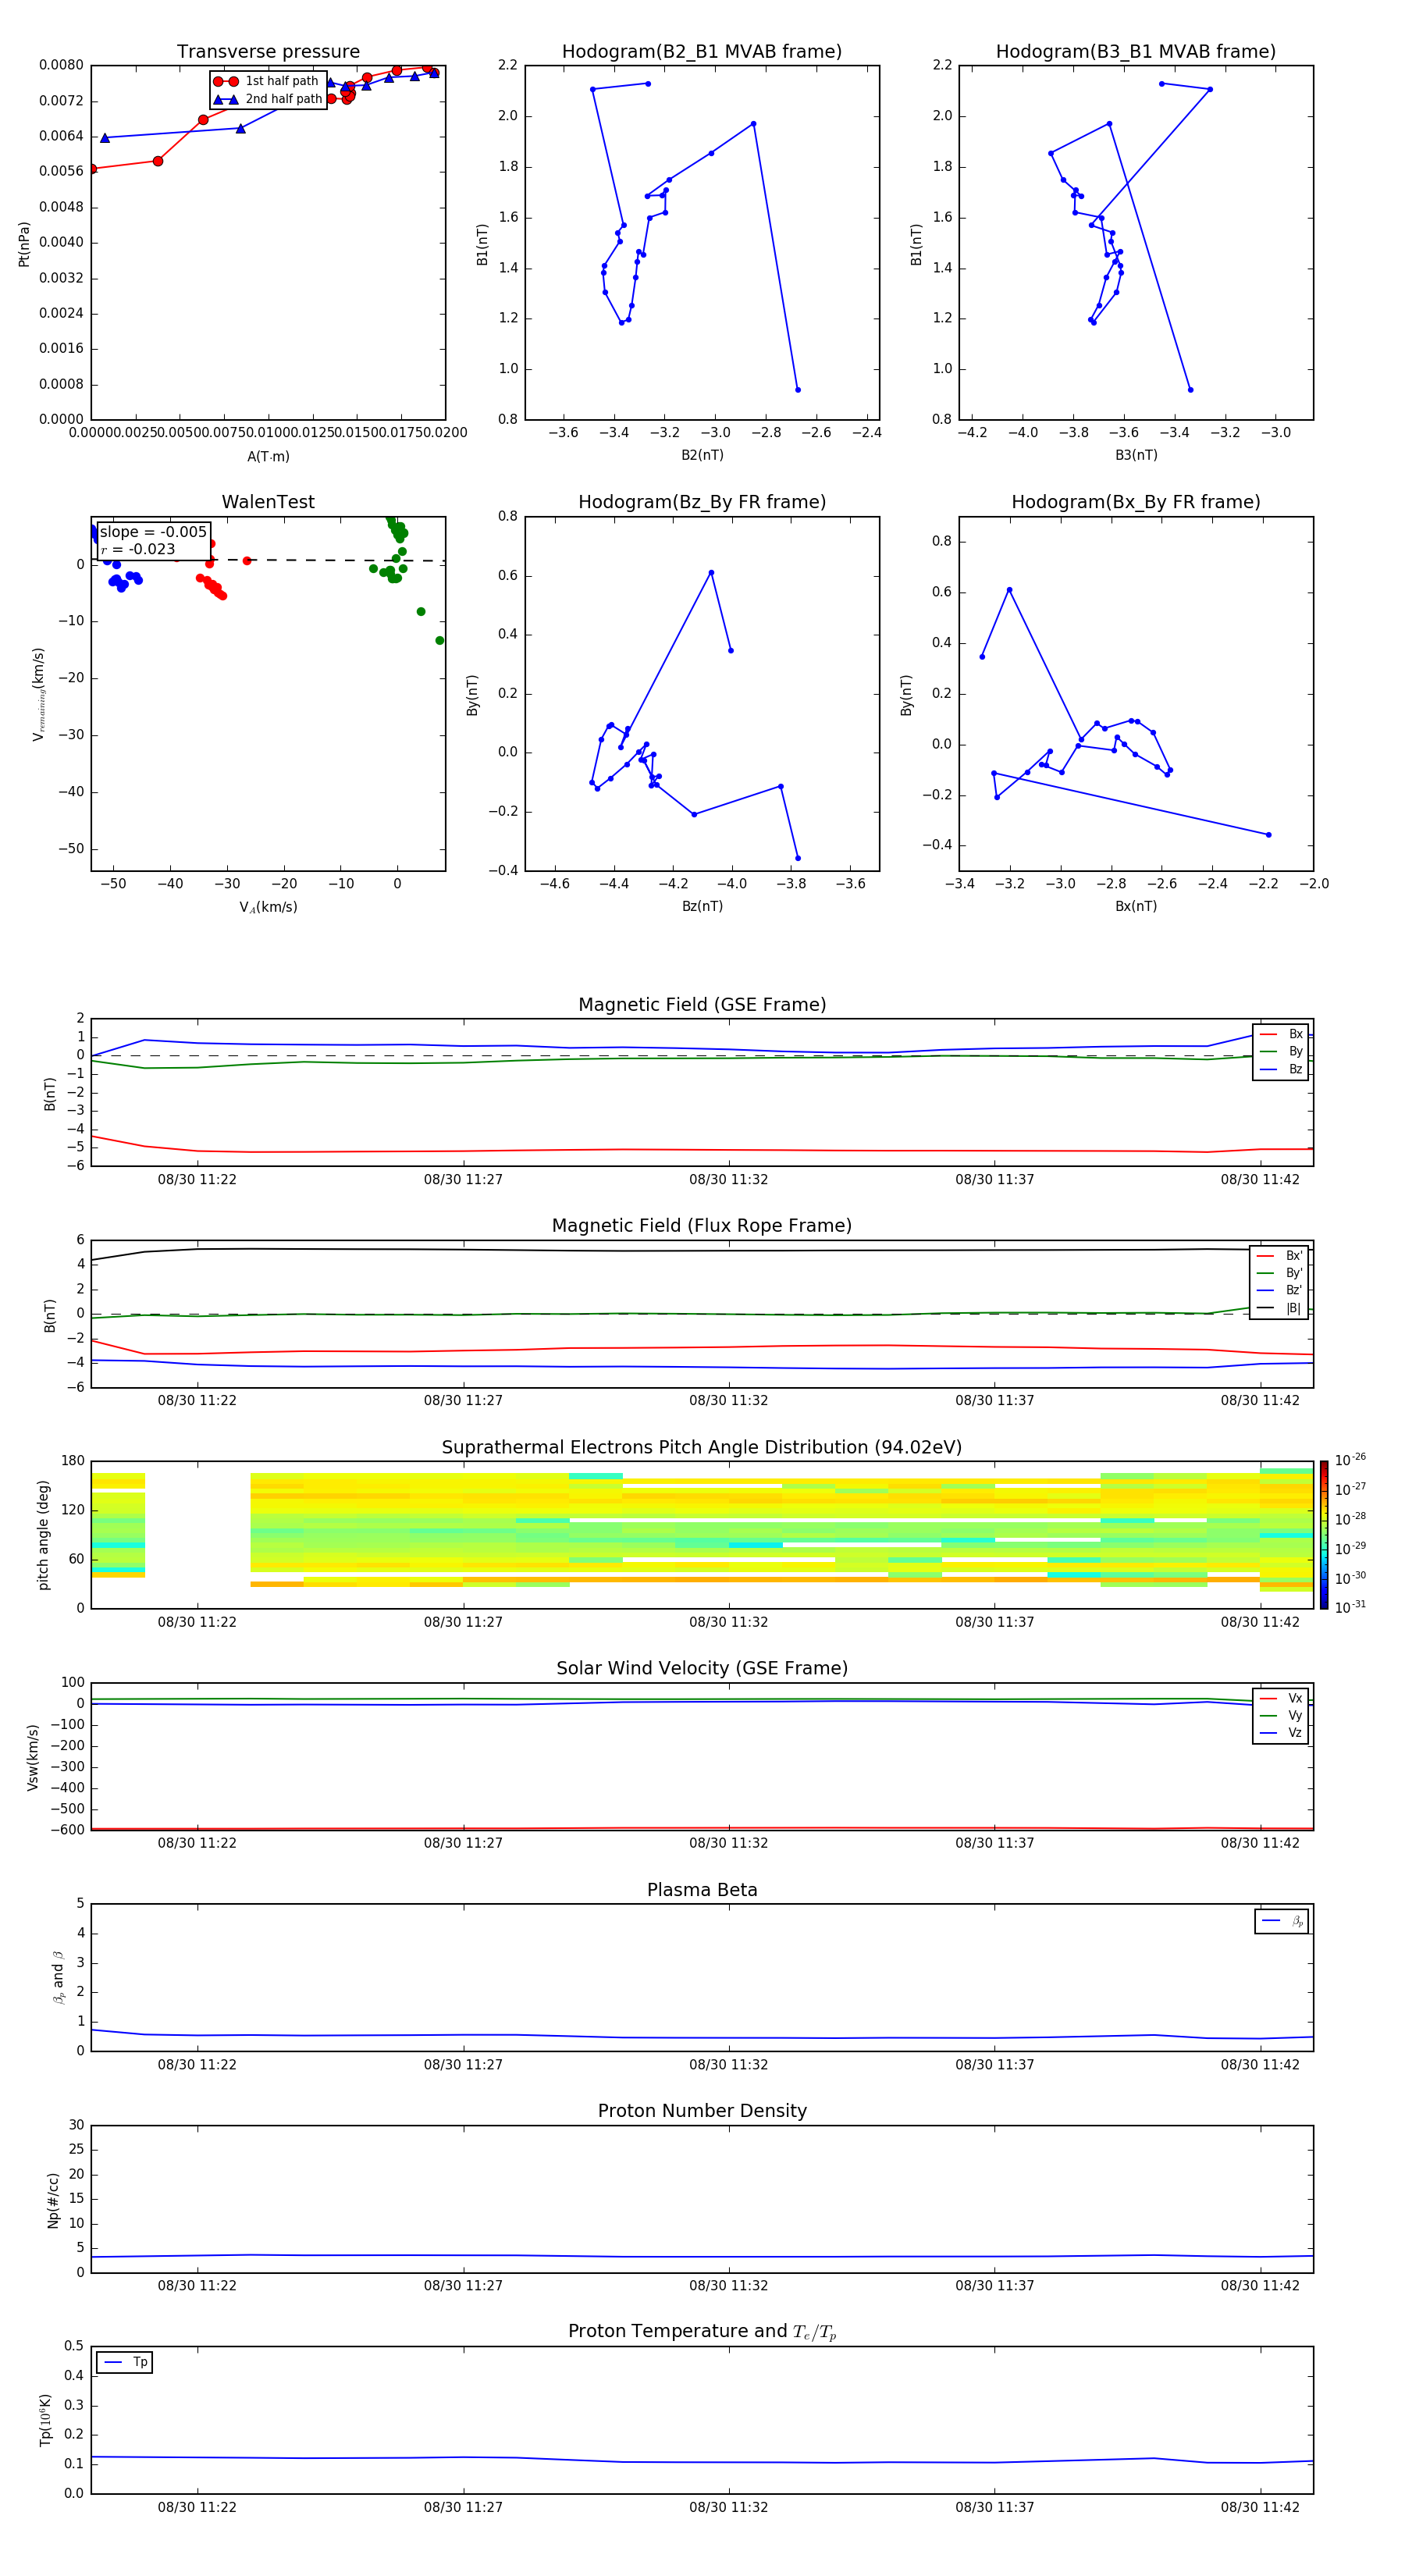
Task: Select the 'Proton Number Density' title
Action: click(x=702, y=2111)
